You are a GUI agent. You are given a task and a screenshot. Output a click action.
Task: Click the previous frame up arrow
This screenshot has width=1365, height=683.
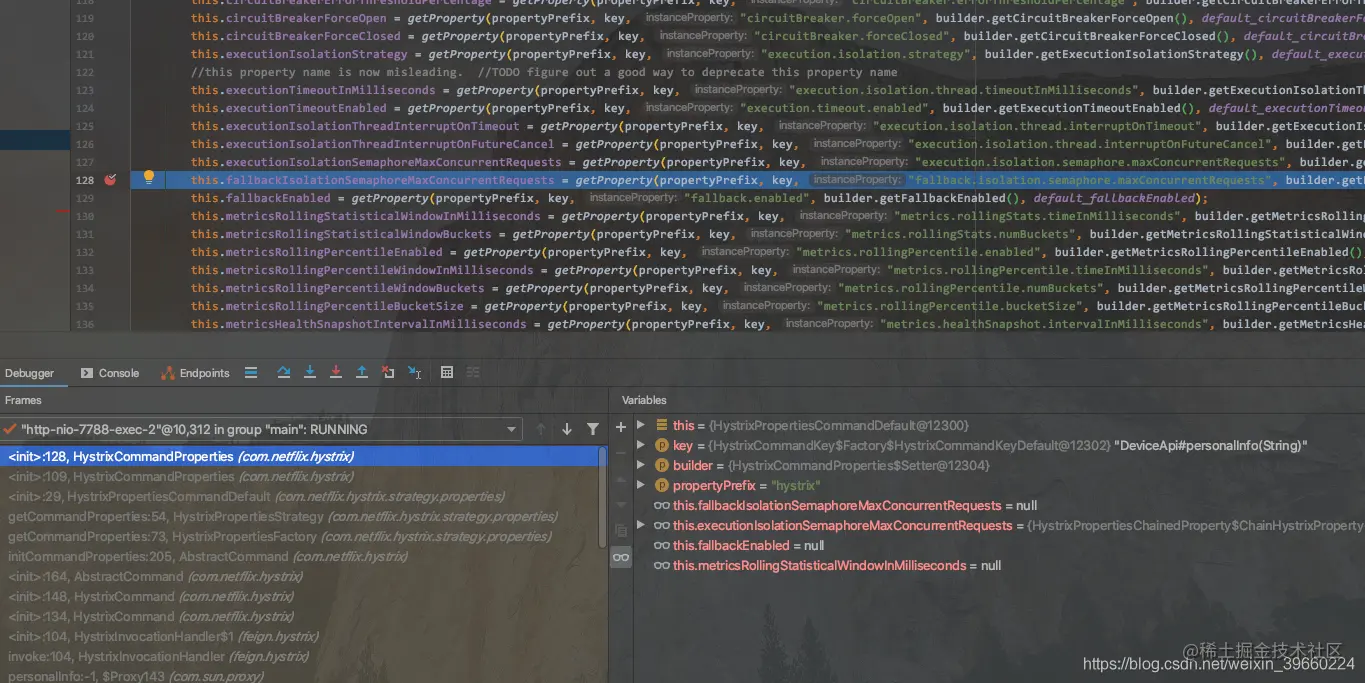(541, 429)
